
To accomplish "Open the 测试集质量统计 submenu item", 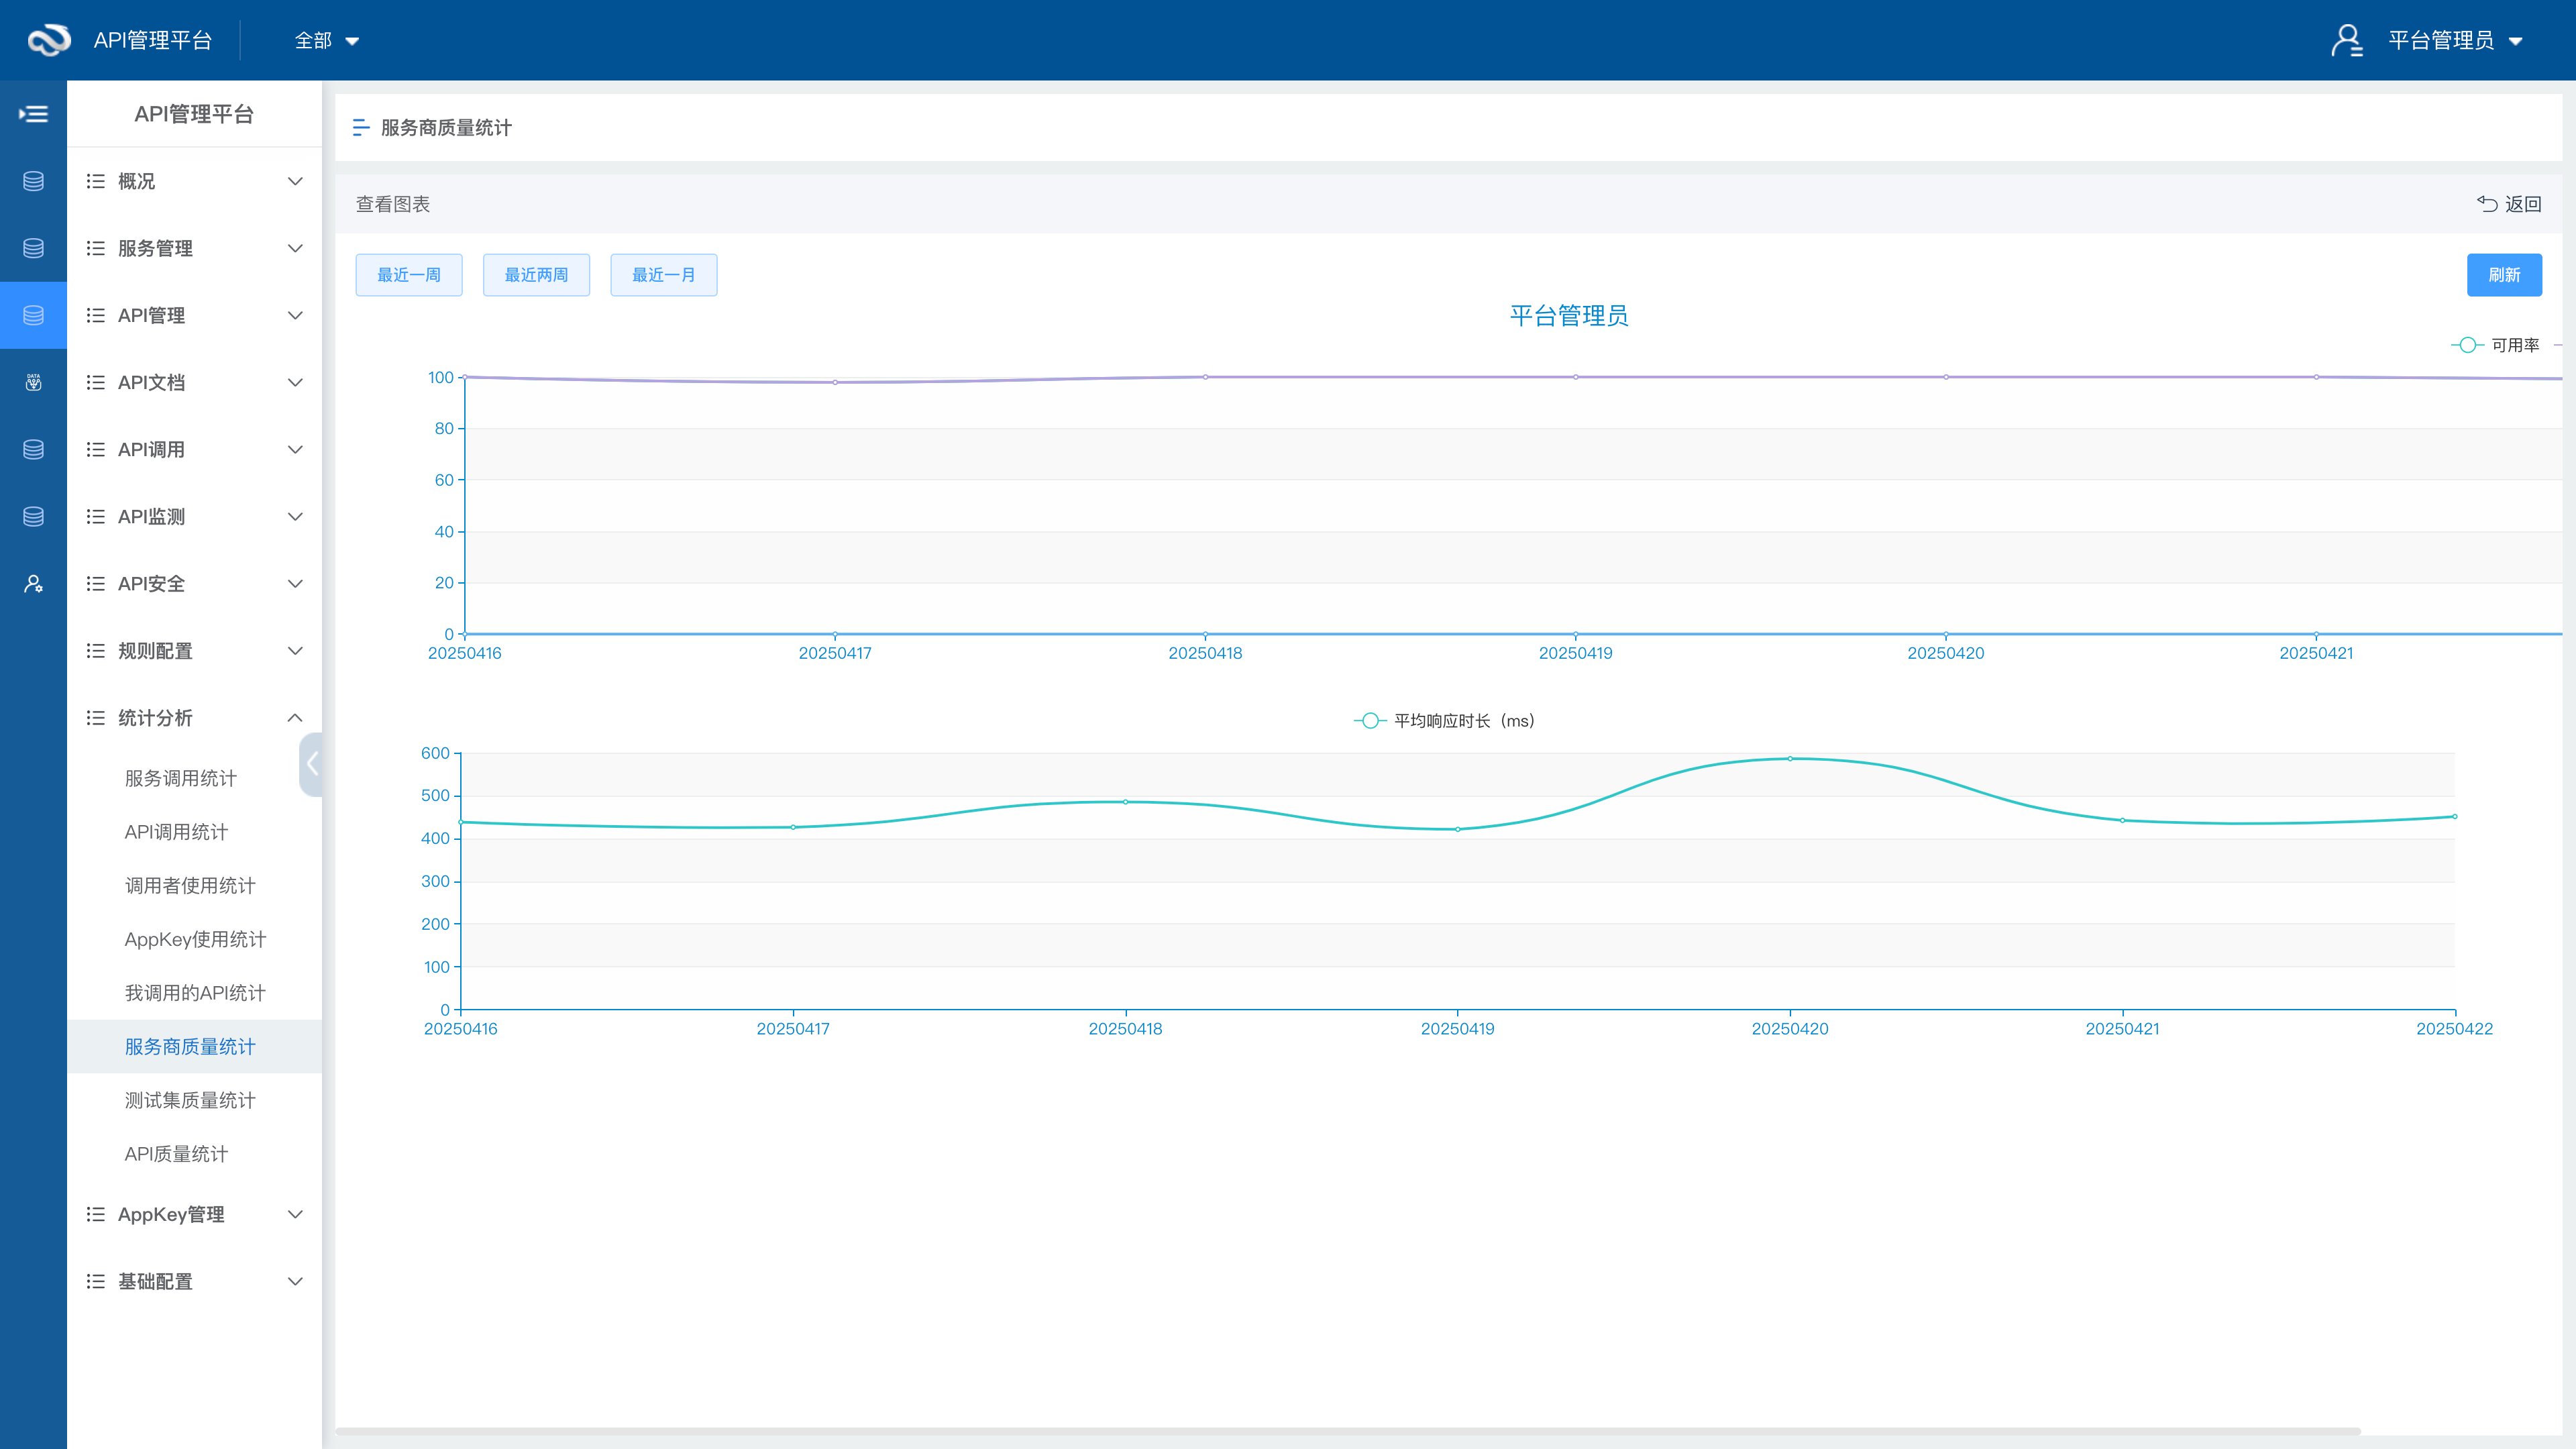I will coord(190,1100).
